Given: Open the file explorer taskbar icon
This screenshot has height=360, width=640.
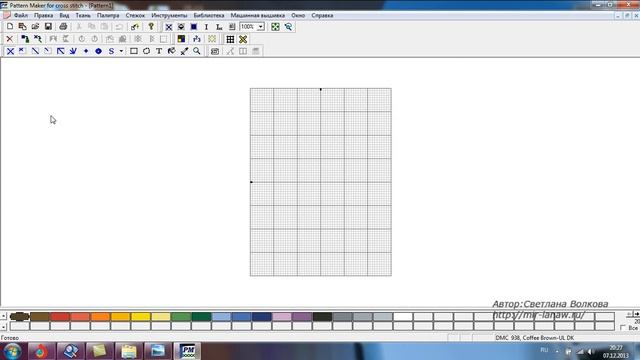Looking at the screenshot, I should [x=129, y=351].
